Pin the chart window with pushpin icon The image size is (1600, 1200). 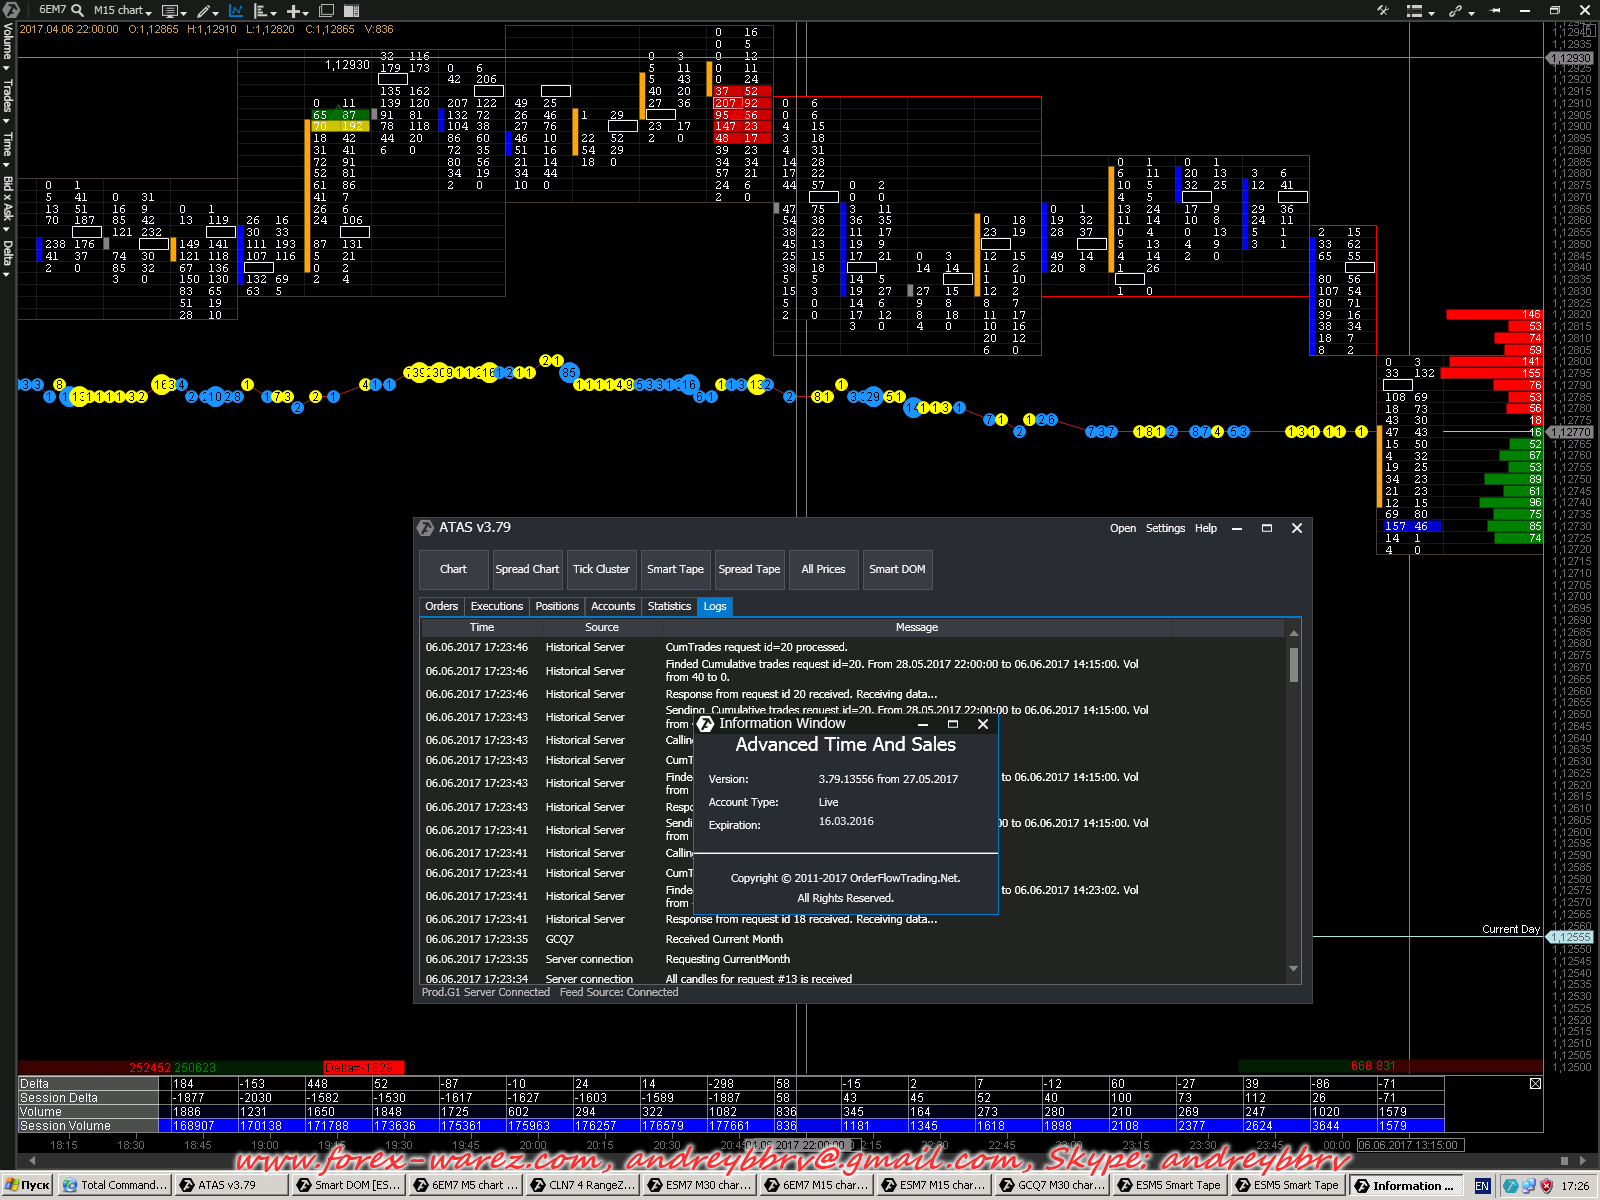point(1495,11)
